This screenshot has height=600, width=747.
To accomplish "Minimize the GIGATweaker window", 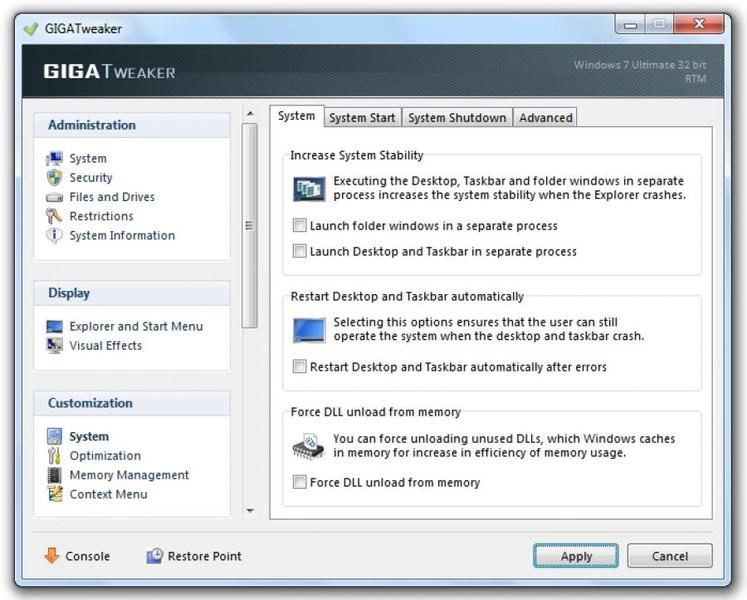I will [x=630, y=24].
